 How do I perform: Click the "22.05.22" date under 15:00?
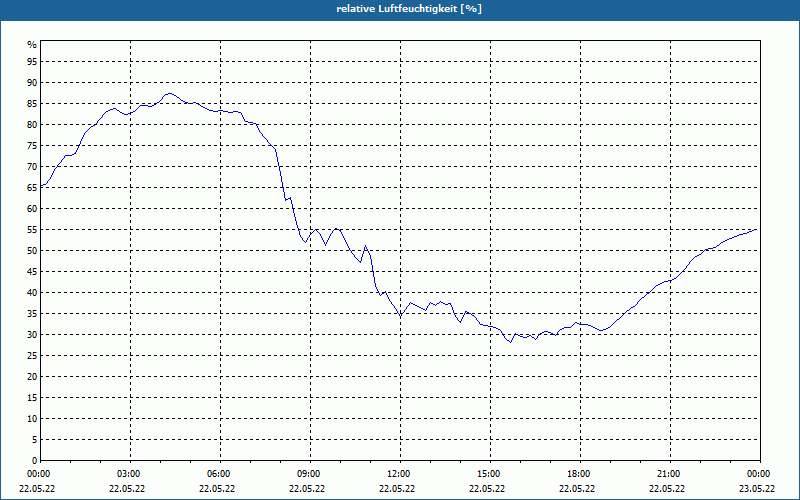487,489
